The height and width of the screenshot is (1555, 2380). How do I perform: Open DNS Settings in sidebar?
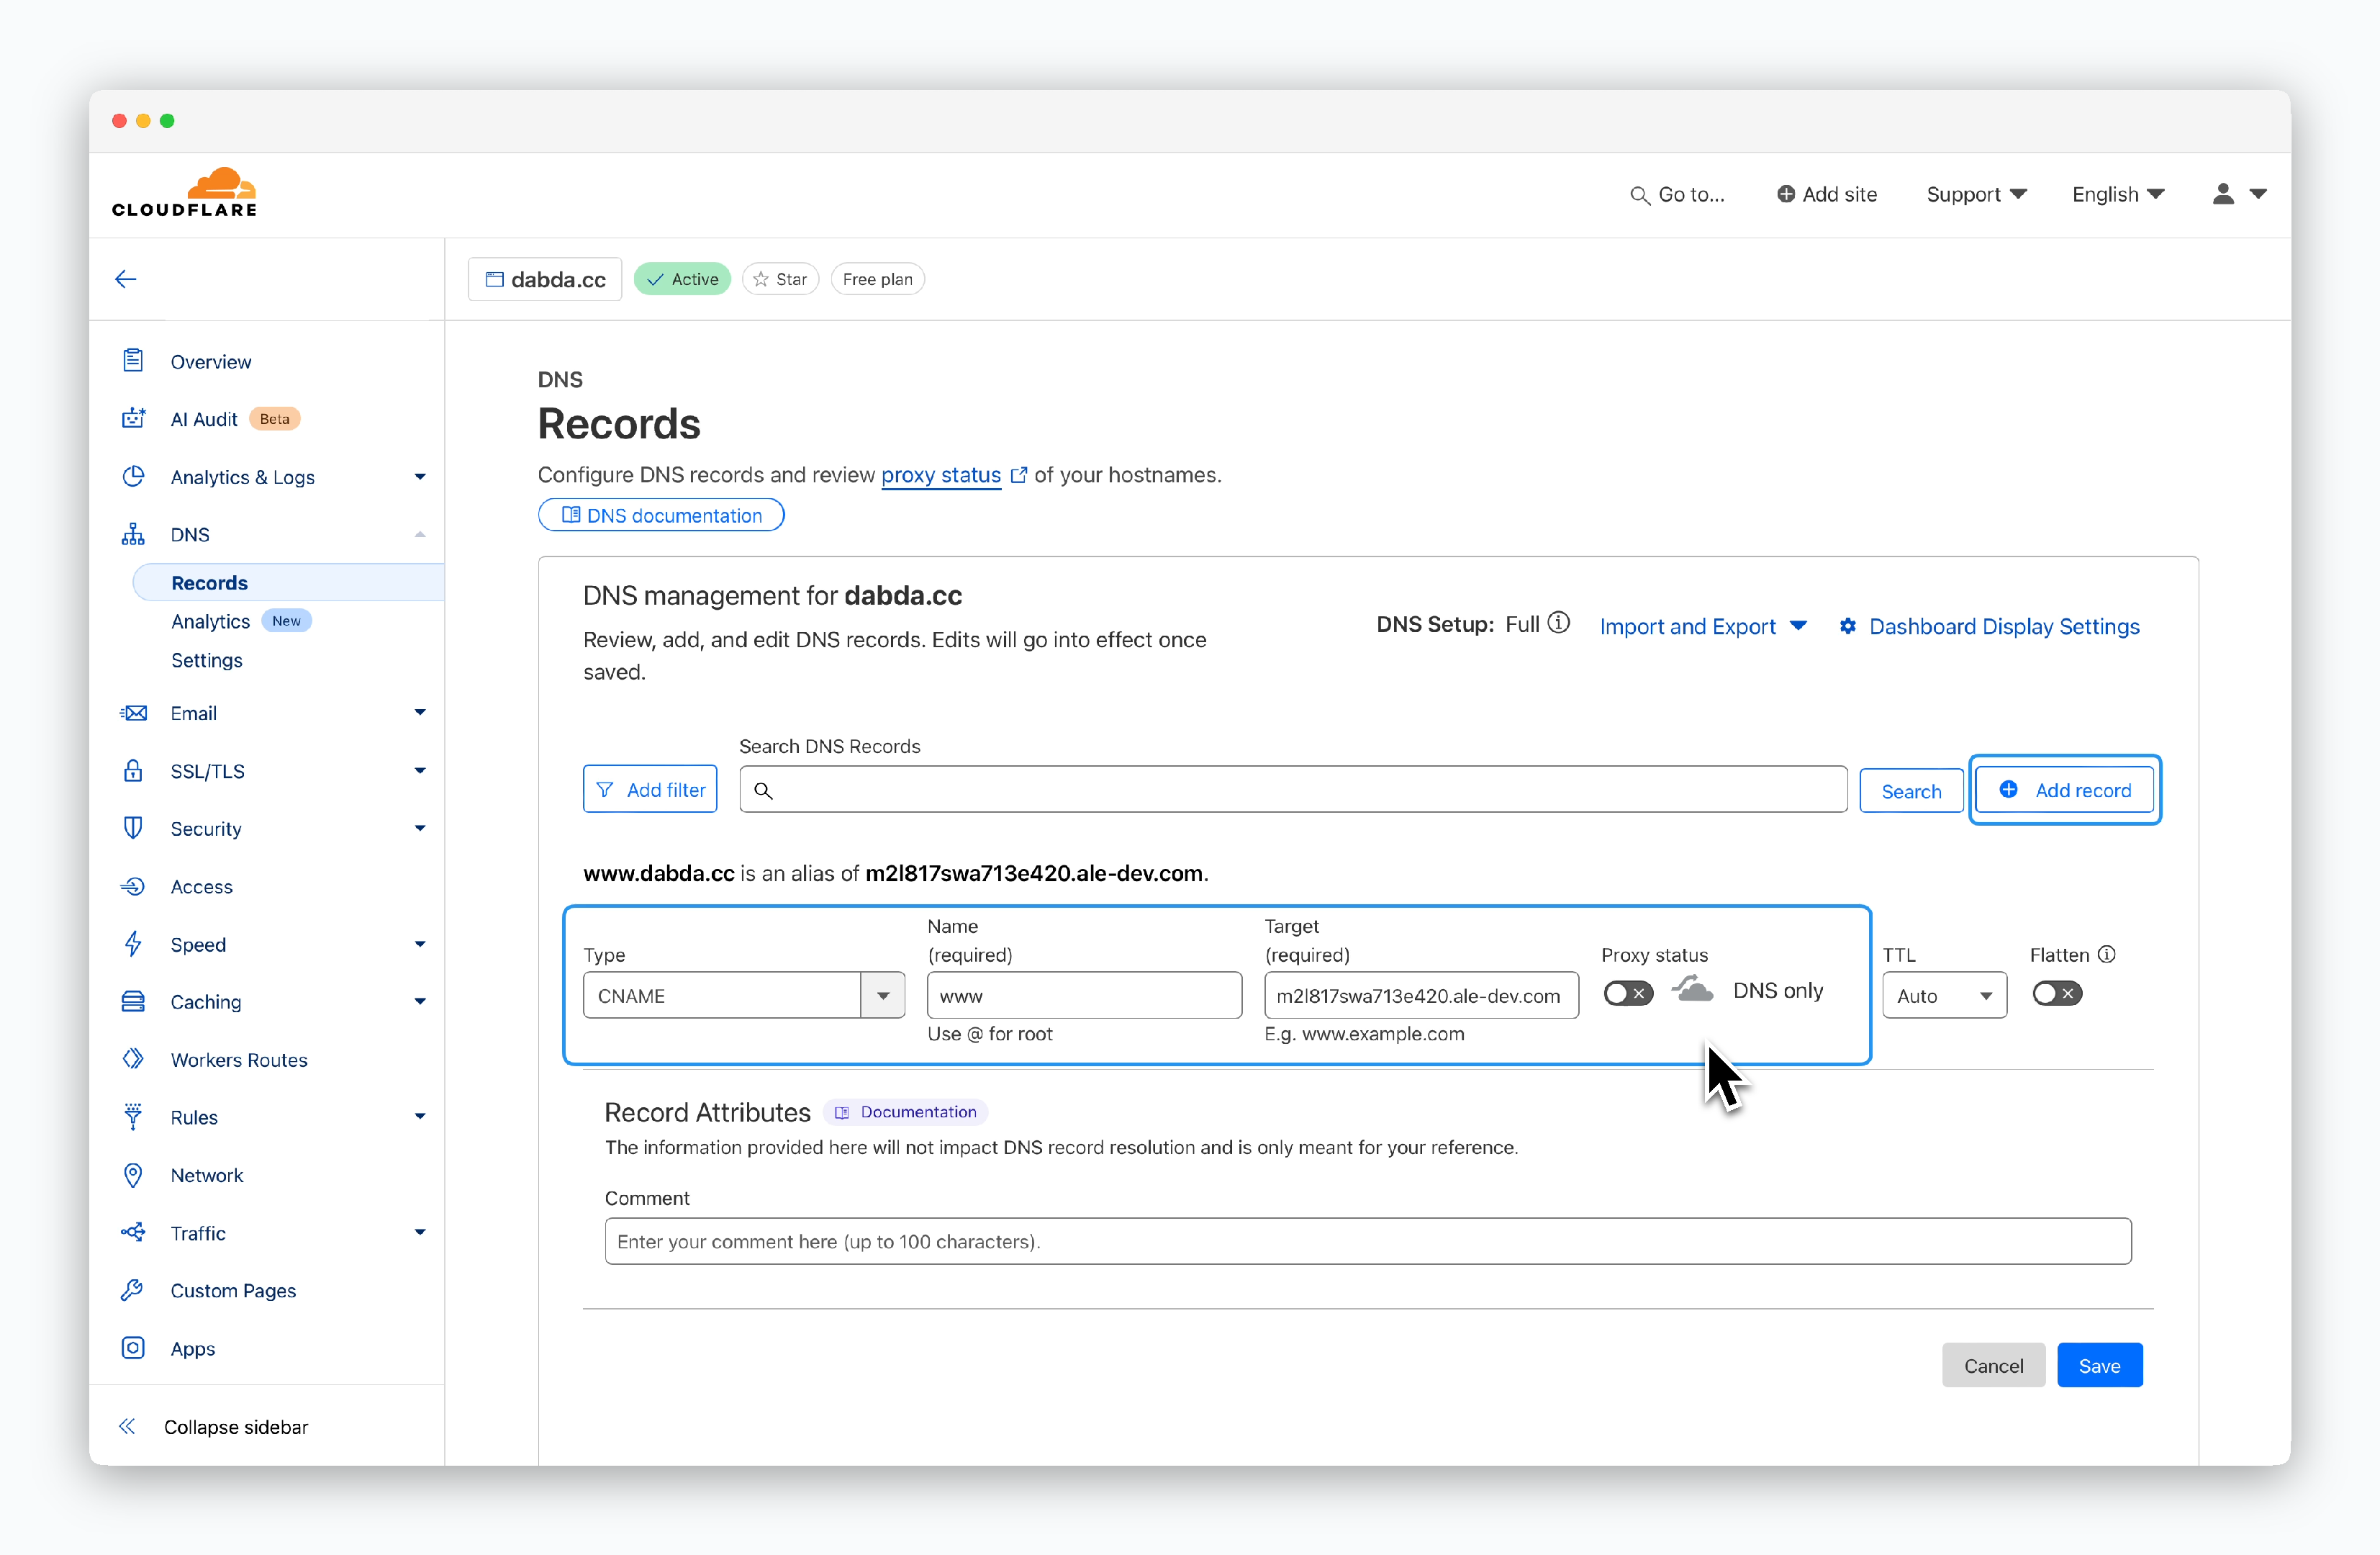point(206,660)
